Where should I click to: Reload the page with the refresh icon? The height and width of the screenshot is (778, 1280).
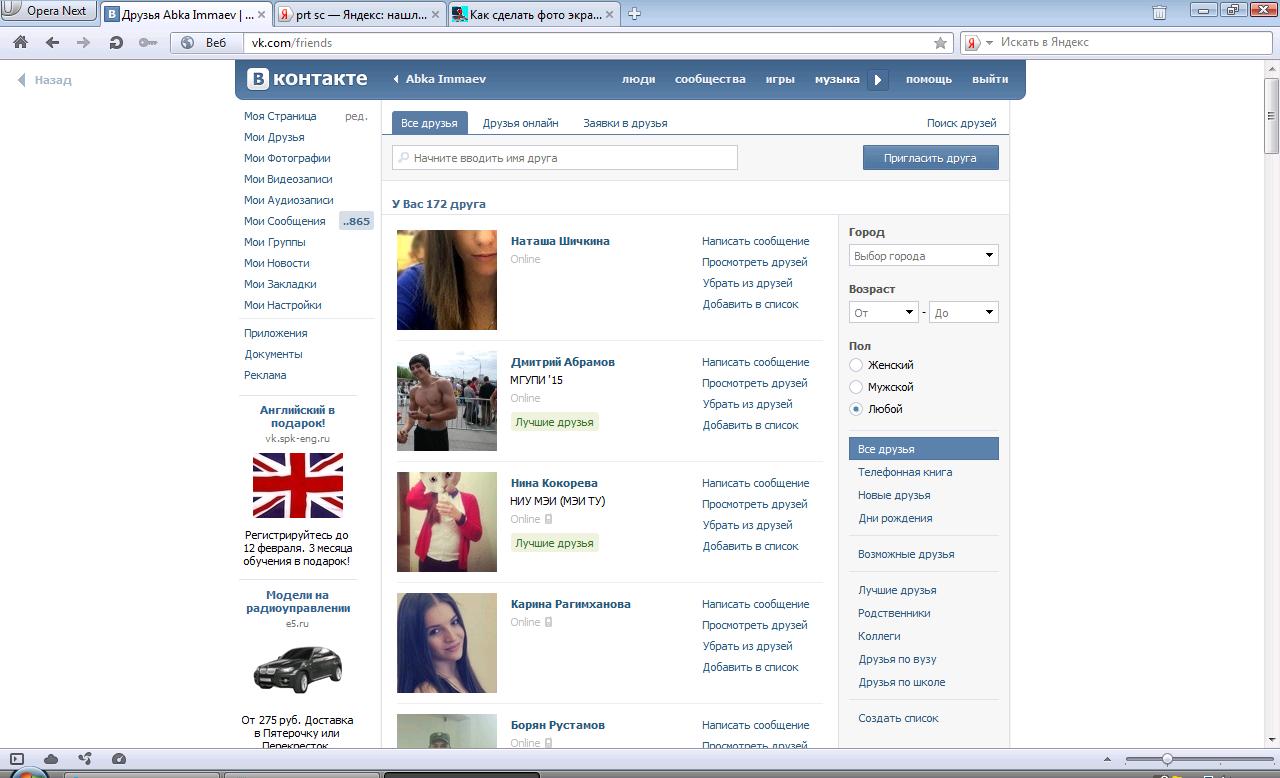(116, 43)
